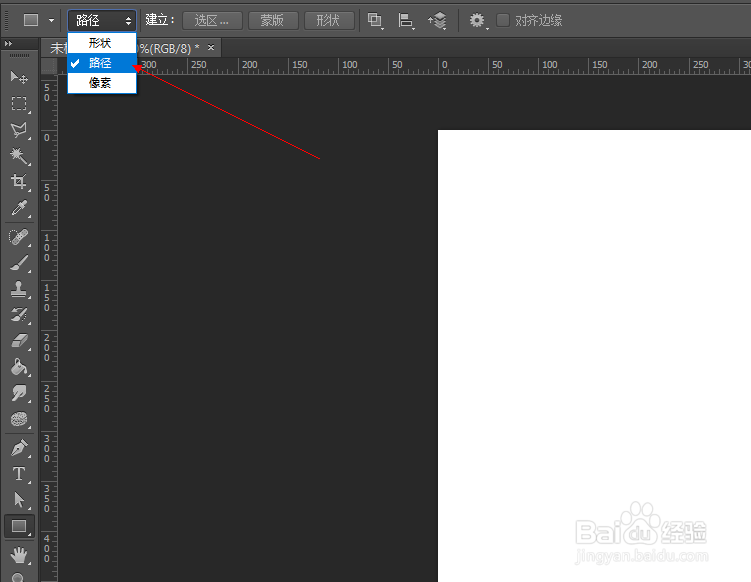The image size is (751, 582).
Task: Expand toolbox with double-arrow icon
Action: (8, 44)
